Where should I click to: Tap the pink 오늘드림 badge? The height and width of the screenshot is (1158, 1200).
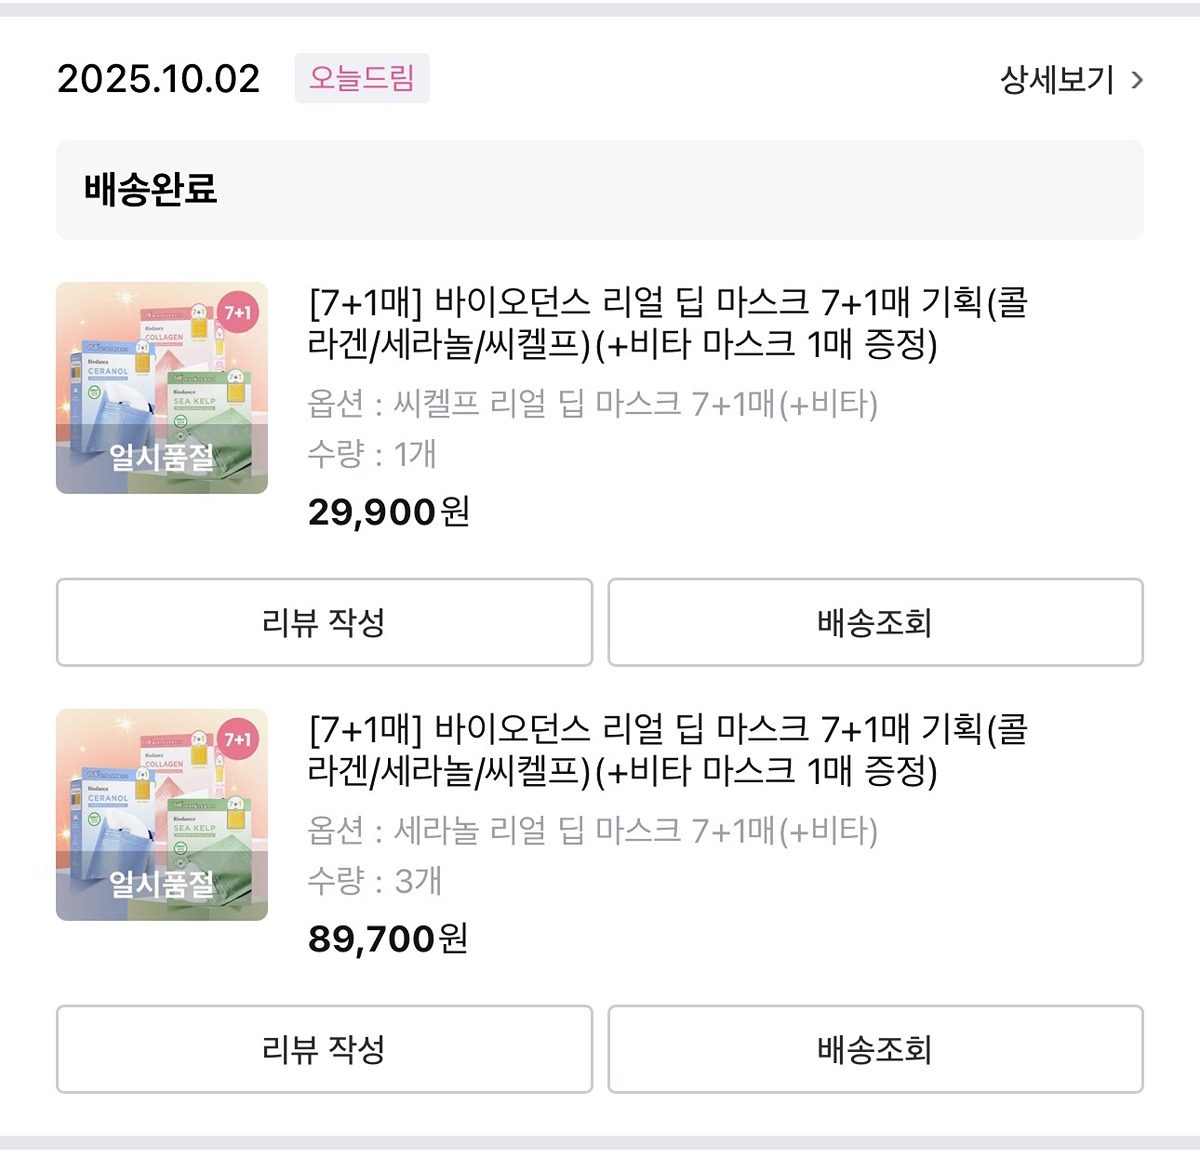pos(362,78)
